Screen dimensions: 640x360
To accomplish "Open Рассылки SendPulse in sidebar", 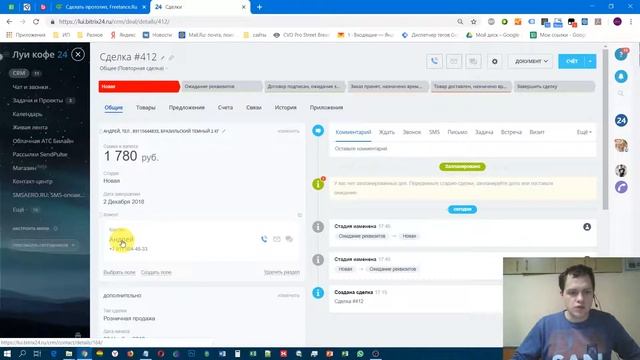I will click(x=40, y=154).
